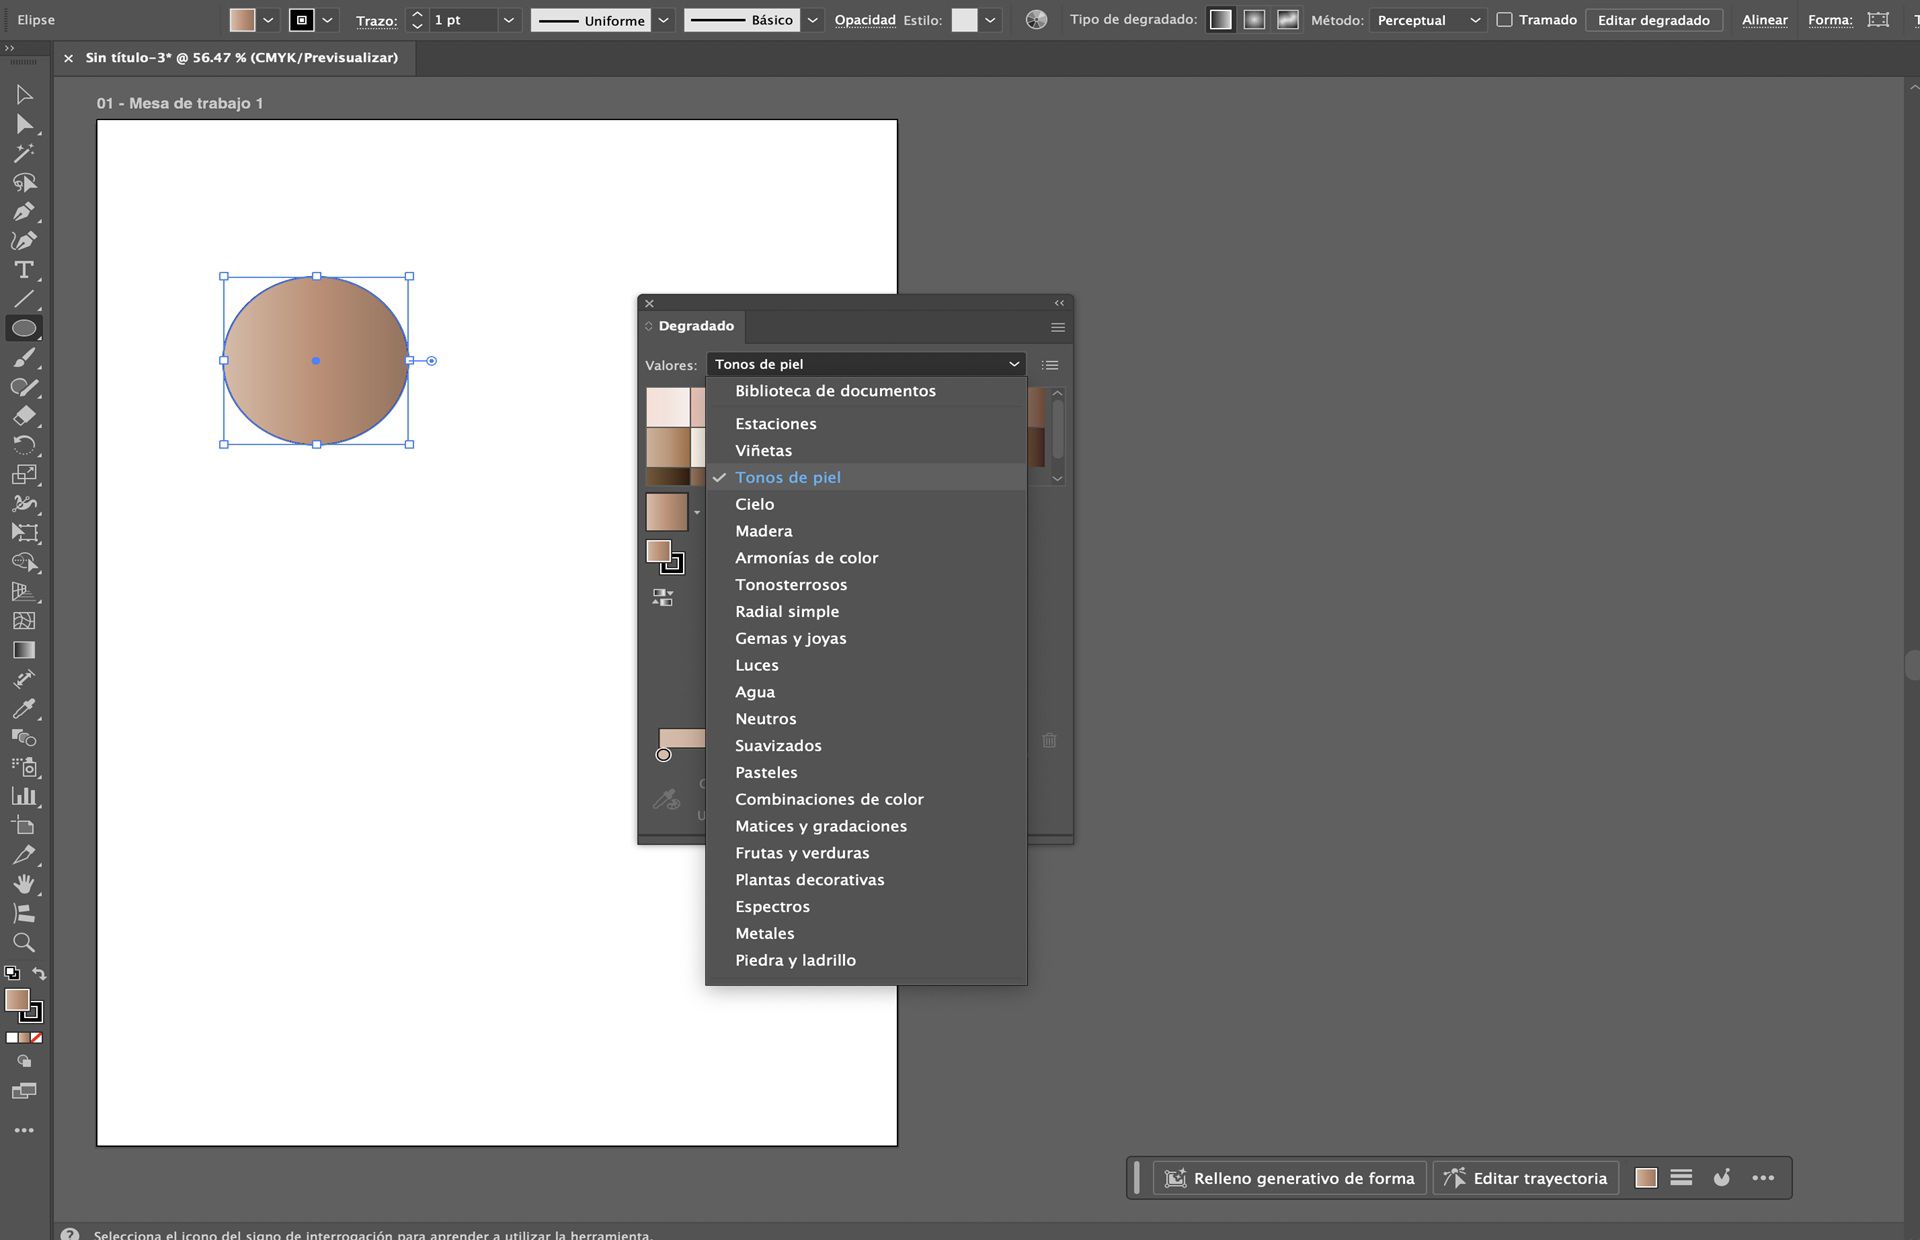Viewport: 1920px width, 1240px height.
Task: Swap fill and stroke colors in the toolbar
Action: pos(40,973)
